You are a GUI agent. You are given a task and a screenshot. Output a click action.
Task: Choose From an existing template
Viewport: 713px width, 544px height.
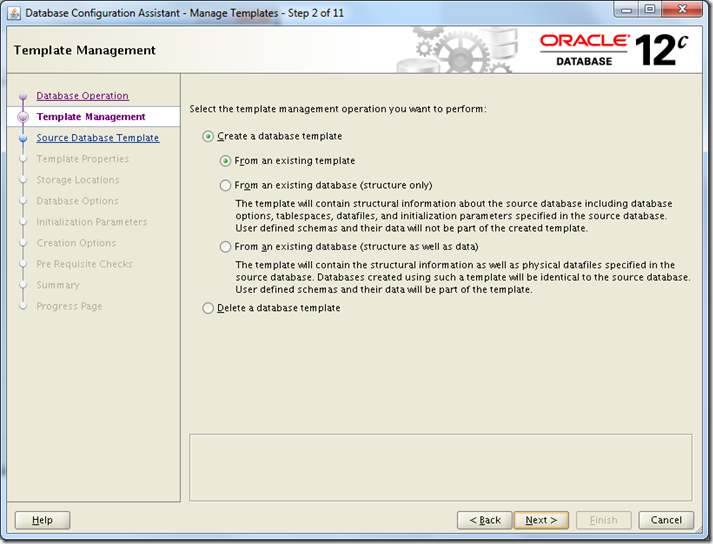(287, 161)
